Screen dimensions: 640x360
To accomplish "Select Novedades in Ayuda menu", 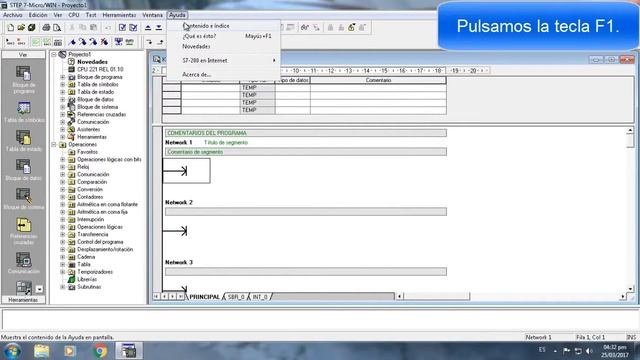I will point(224,47).
